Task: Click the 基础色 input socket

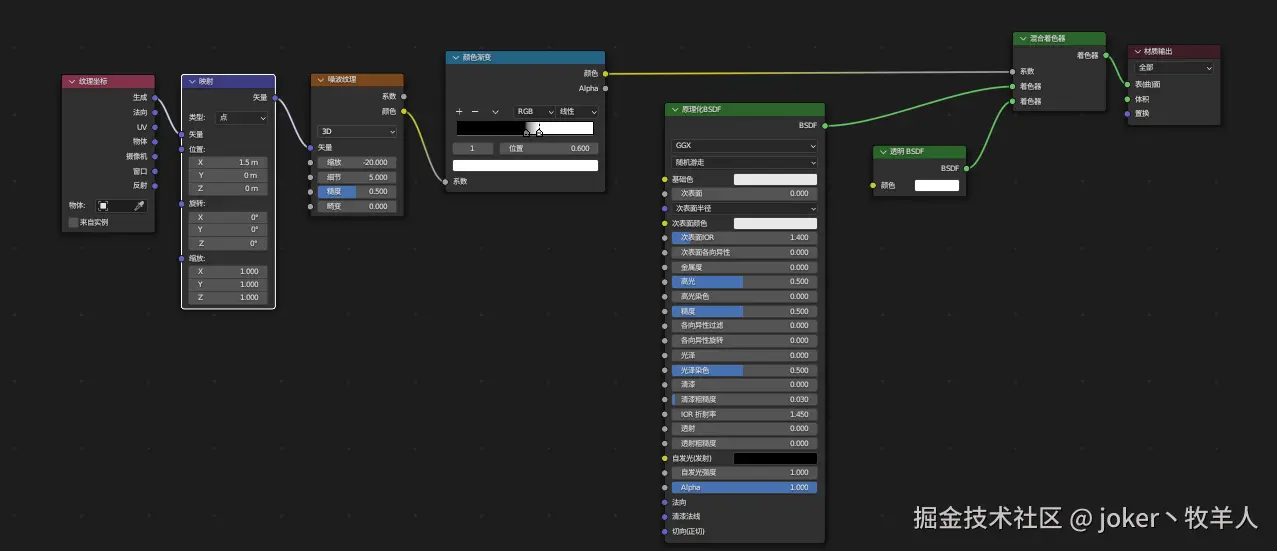Action: [x=664, y=180]
